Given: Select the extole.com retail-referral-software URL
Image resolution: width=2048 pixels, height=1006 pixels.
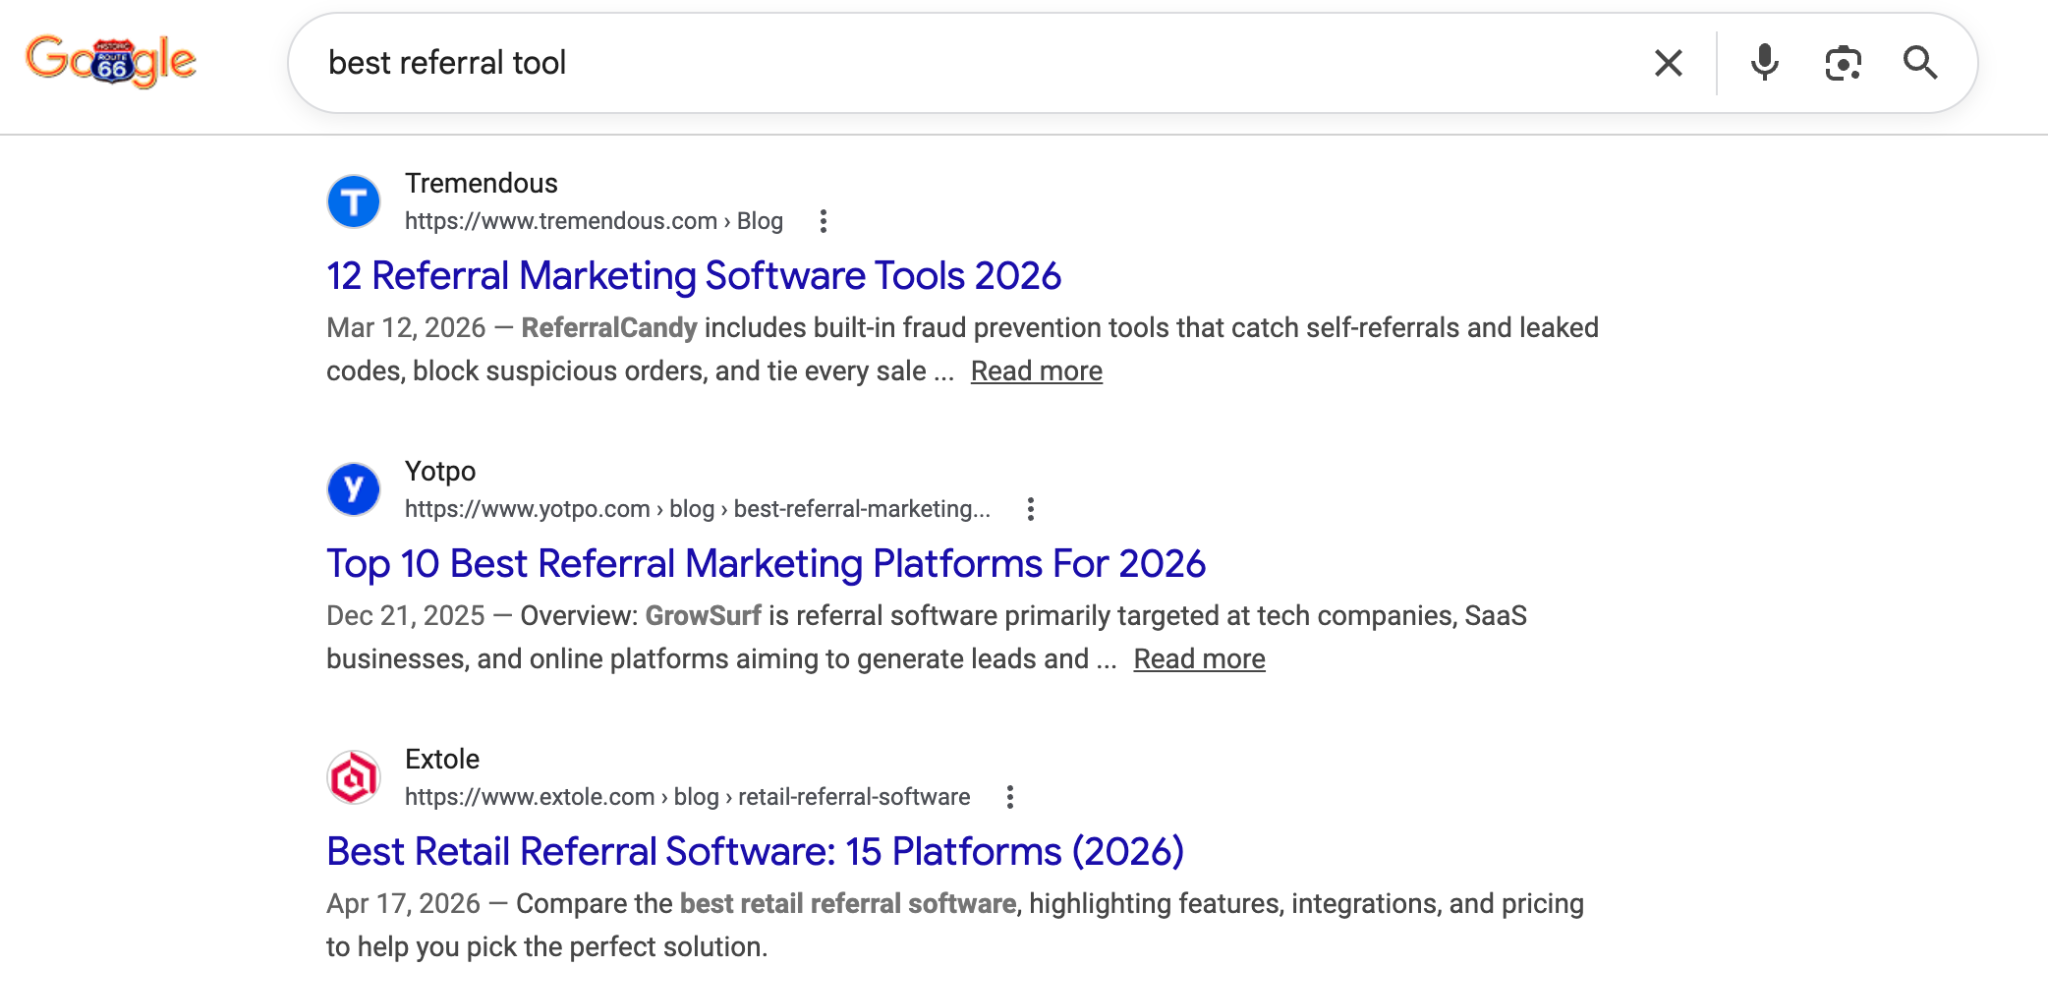Looking at the screenshot, I should 688,797.
